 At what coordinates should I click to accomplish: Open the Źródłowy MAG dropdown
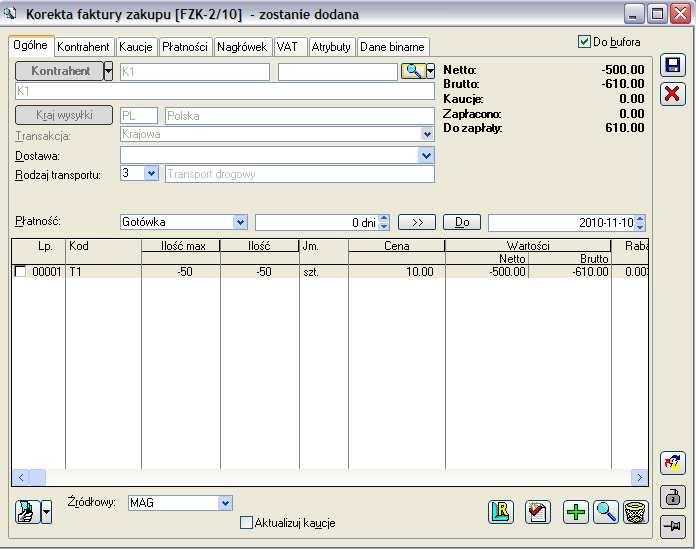click(x=225, y=503)
